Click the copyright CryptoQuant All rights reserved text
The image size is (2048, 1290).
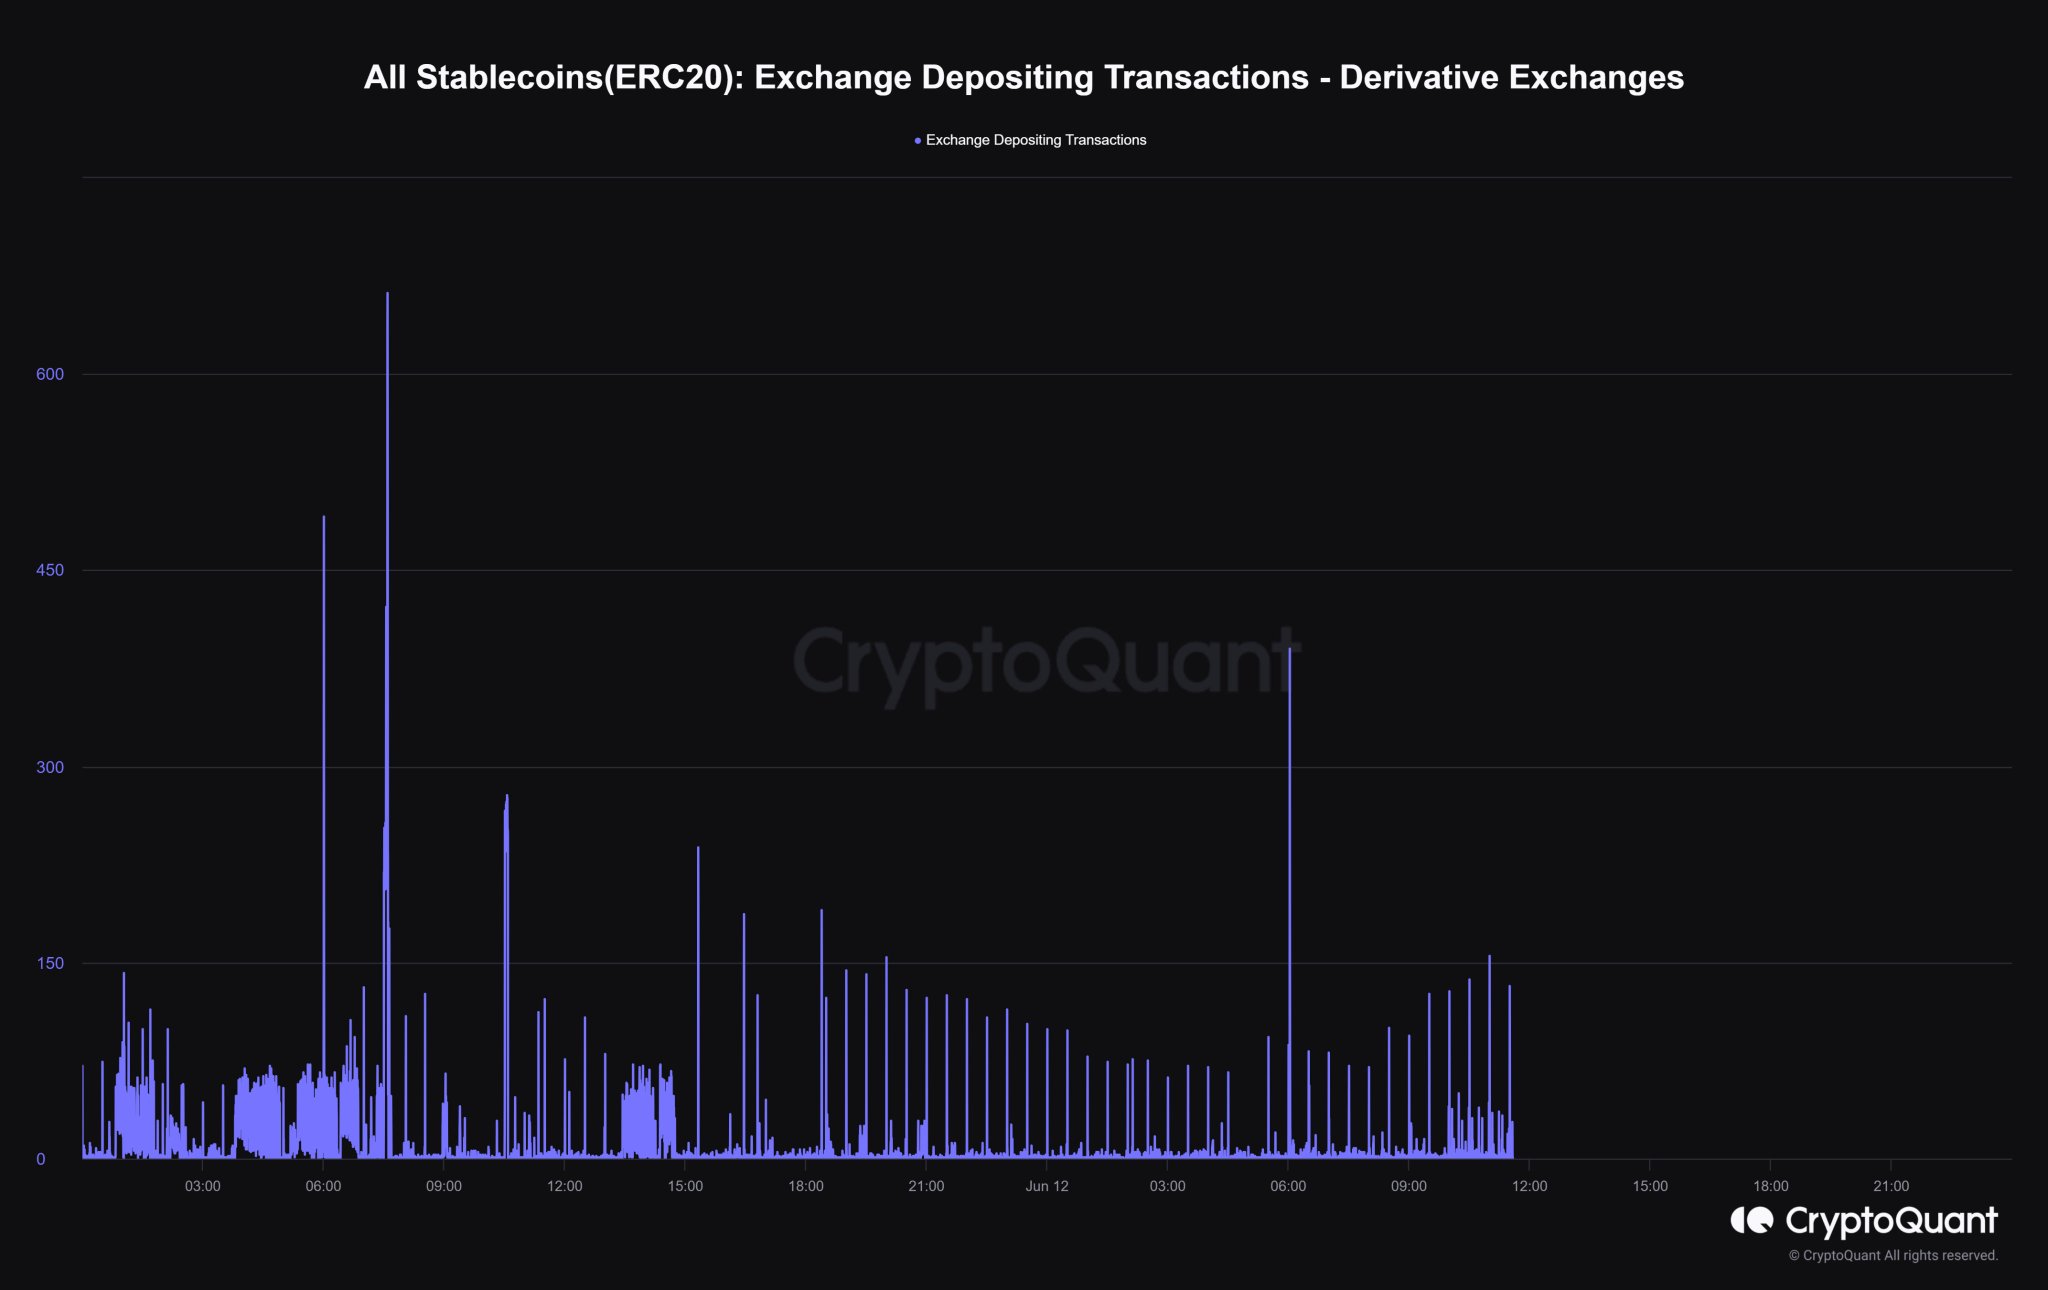(1893, 1256)
